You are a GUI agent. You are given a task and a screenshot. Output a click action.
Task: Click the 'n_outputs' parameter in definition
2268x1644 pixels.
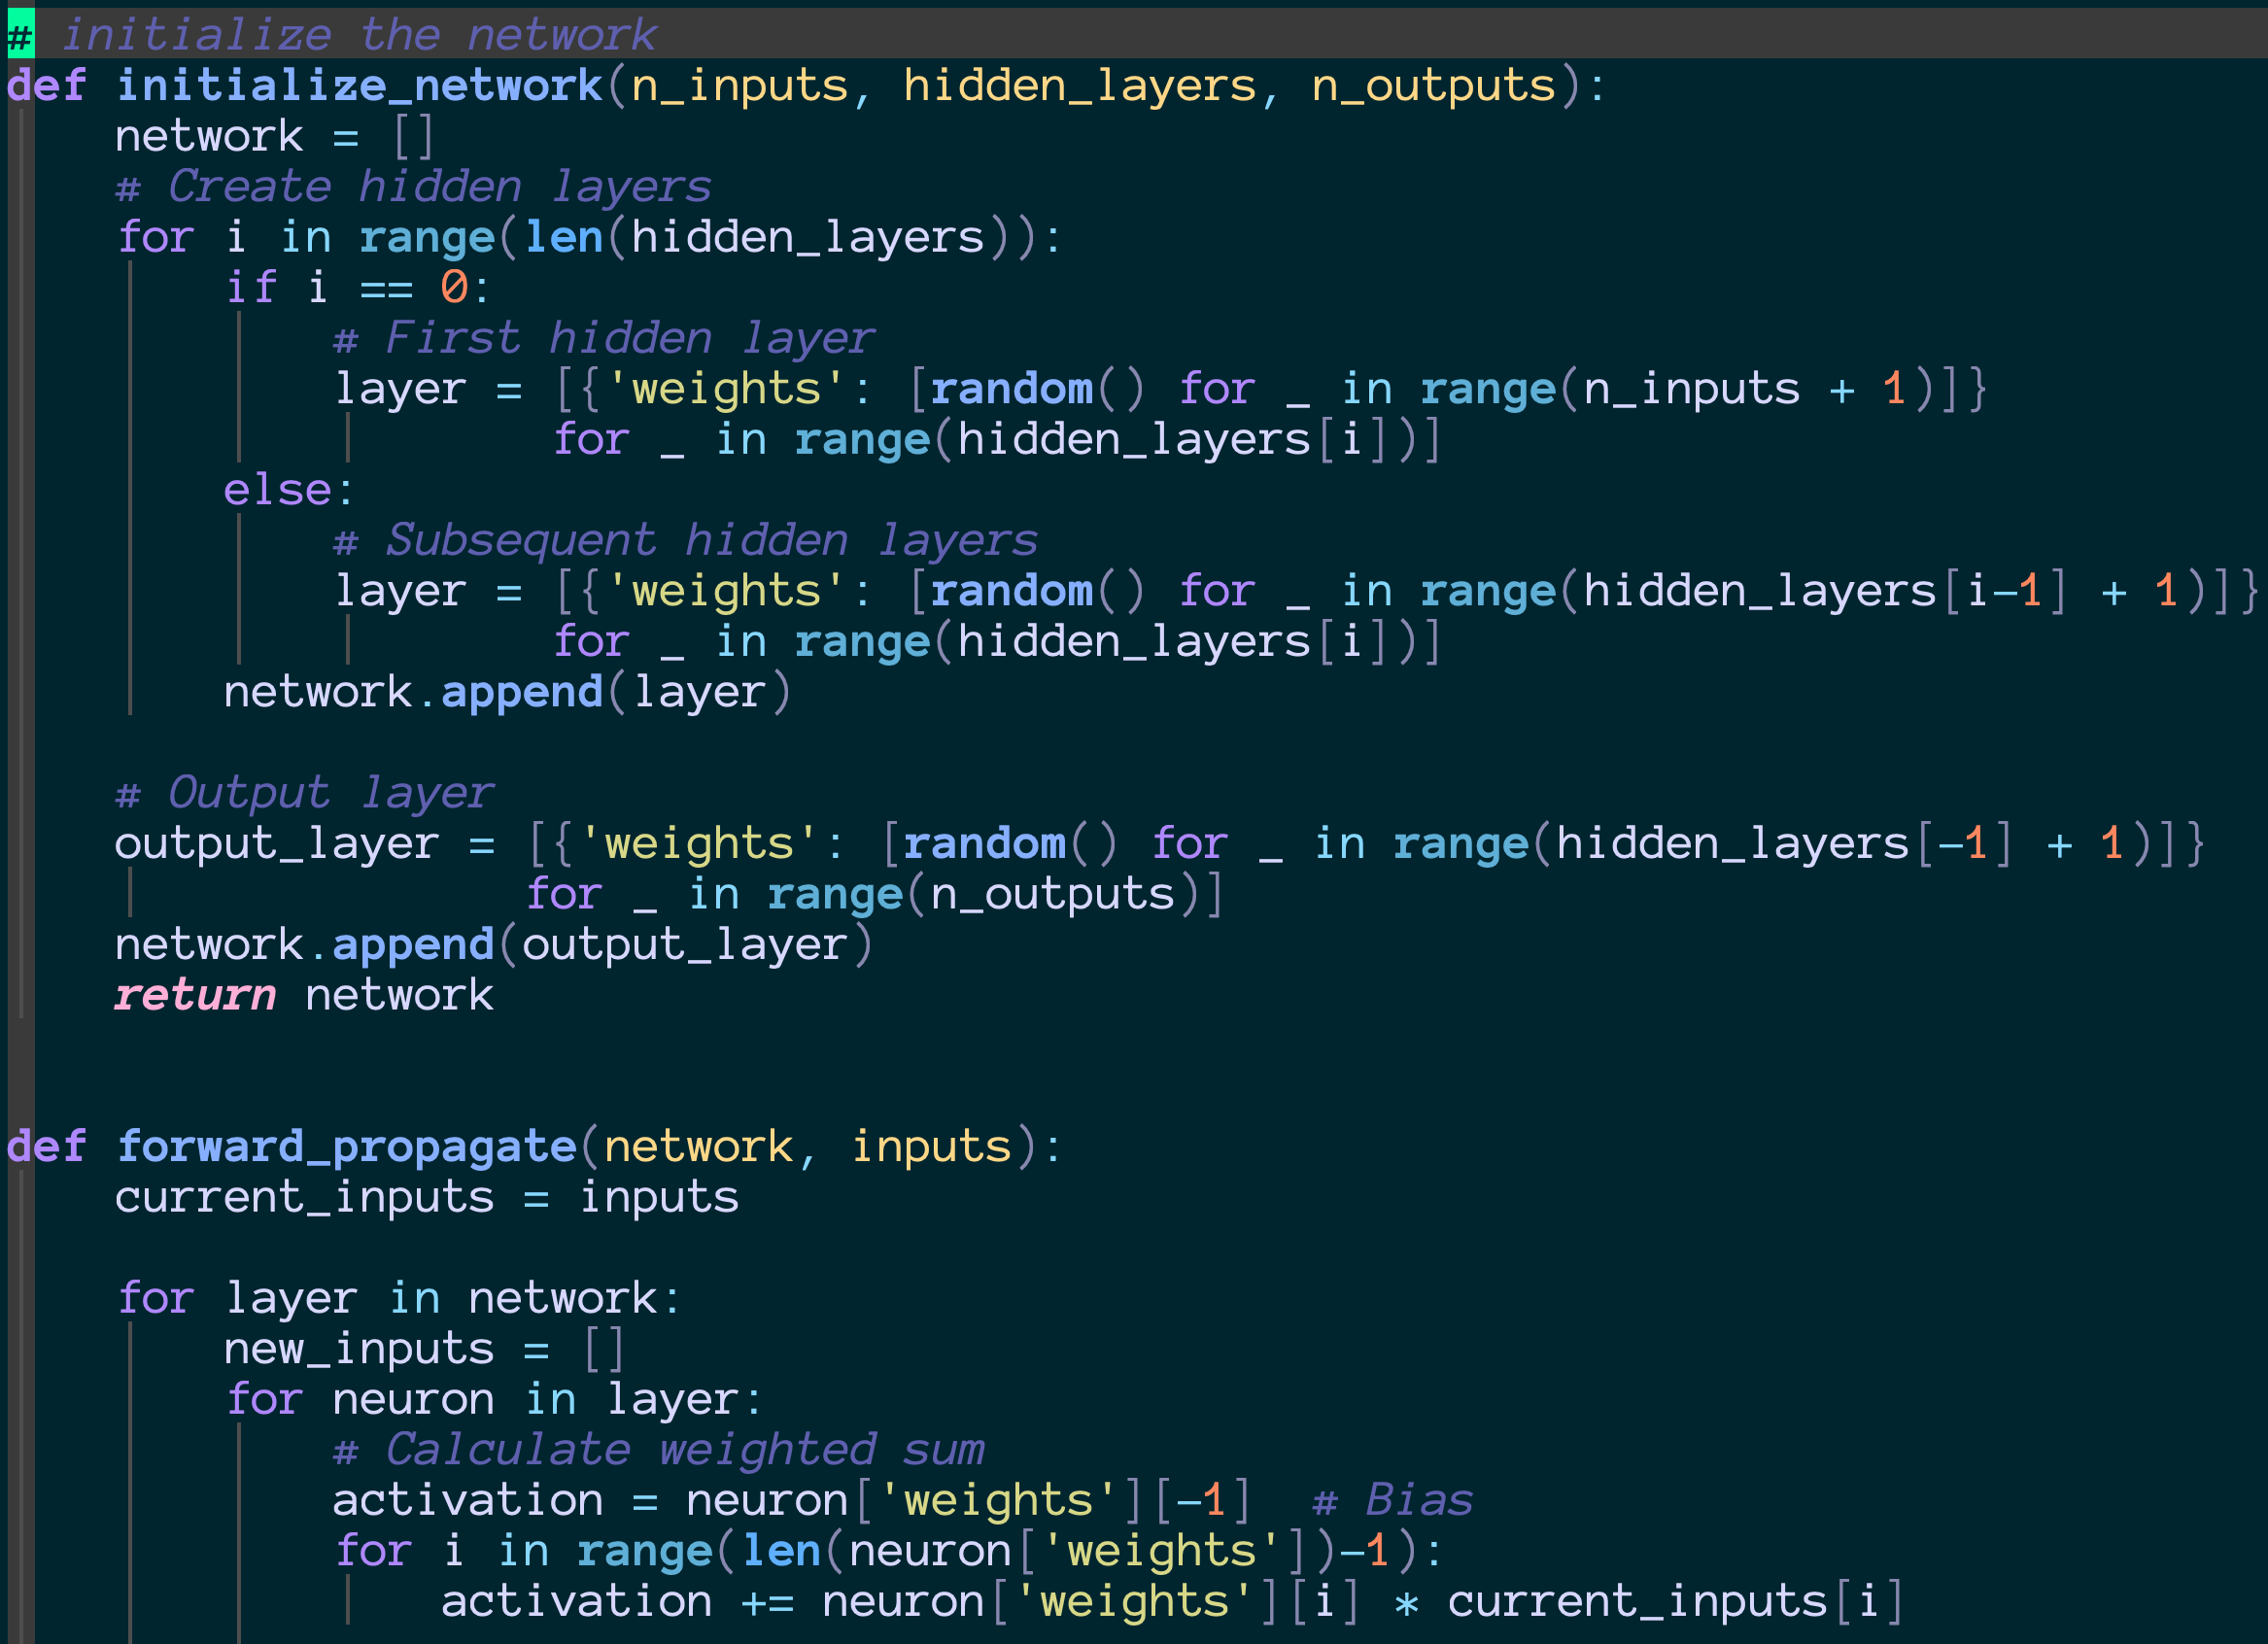(x=1433, y=86)
